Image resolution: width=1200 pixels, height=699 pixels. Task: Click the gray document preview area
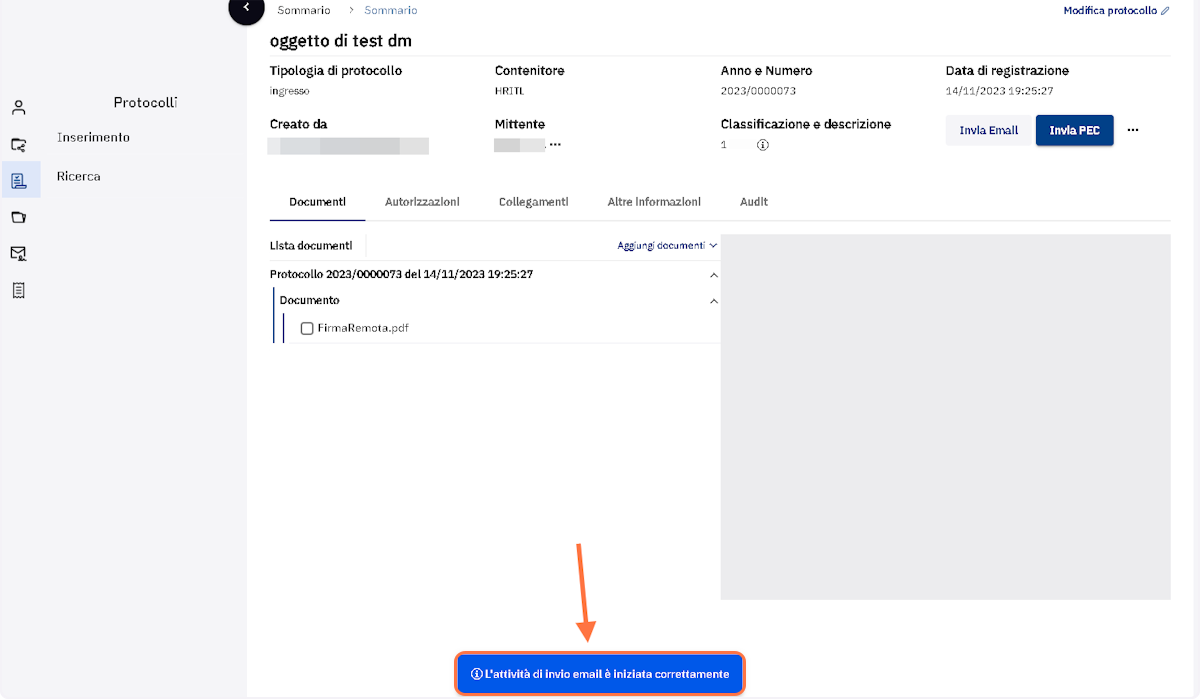[x=945, y=417]
